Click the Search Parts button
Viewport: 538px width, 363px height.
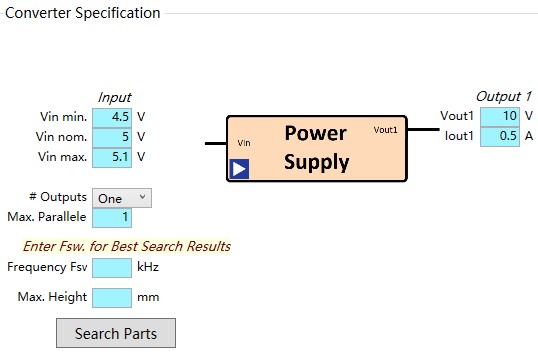click(116, 333)
